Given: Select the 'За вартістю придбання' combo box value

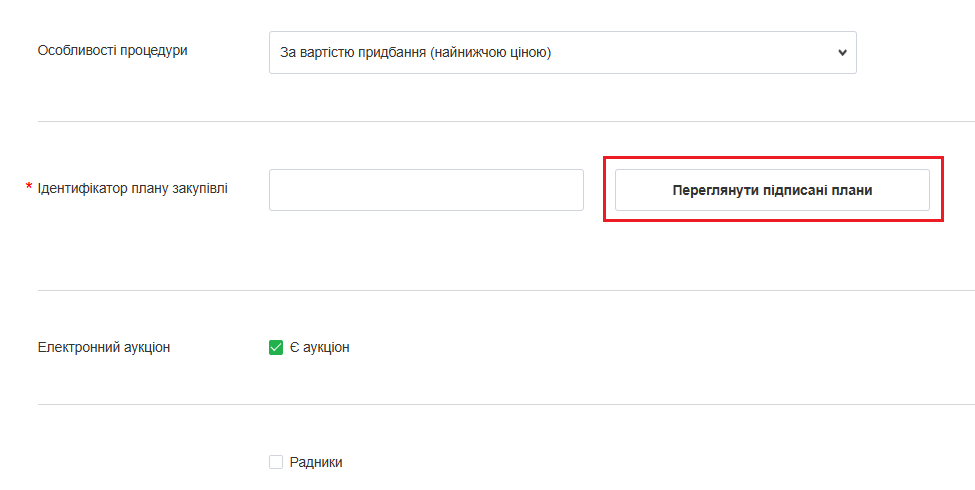Looking at the screenshot, I should point(415,52).
